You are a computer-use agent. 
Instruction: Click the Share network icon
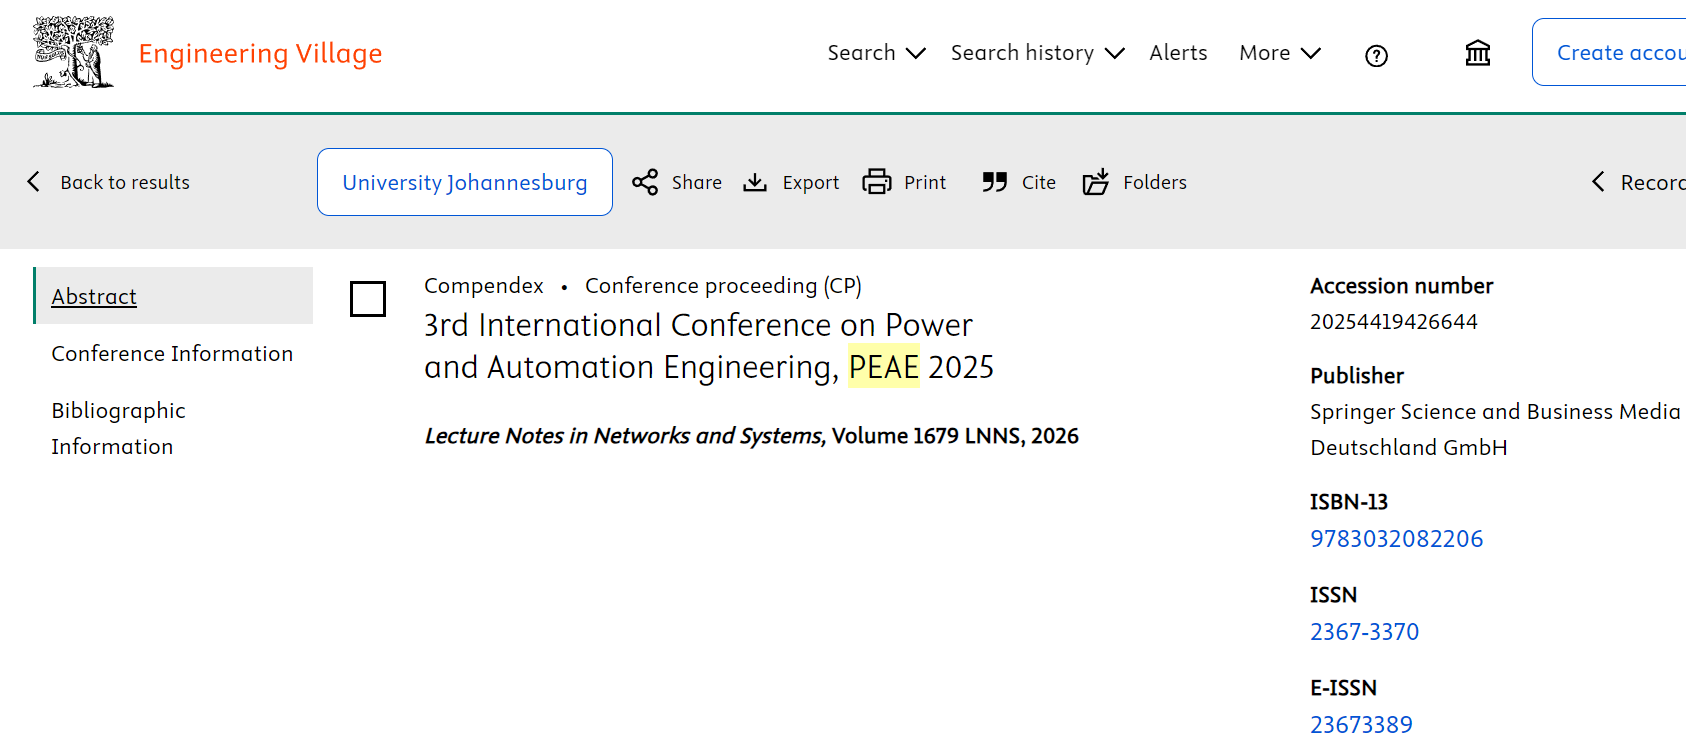645,182
